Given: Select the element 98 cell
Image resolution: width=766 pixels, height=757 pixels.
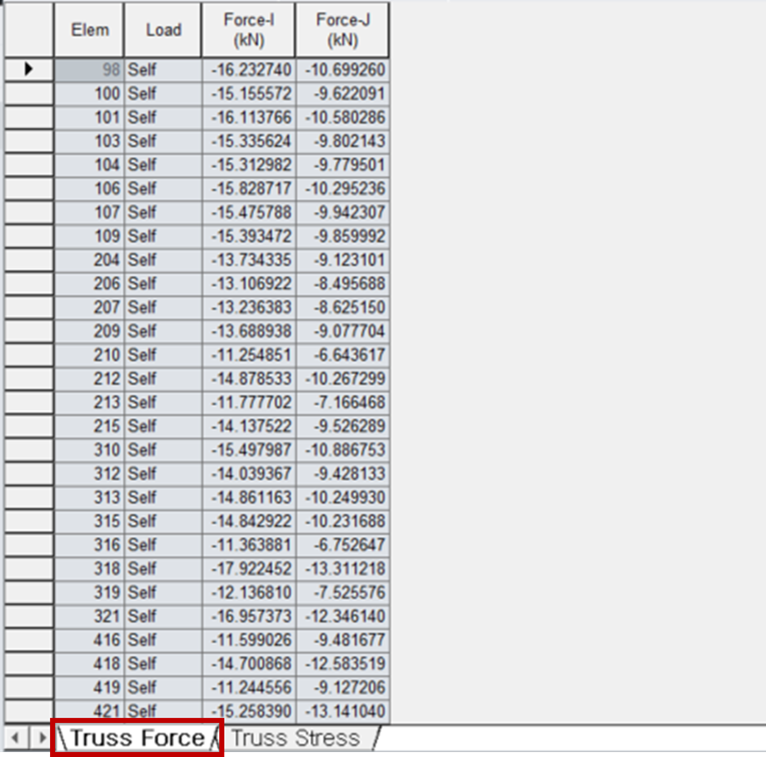Looking at the screenshot, I should click(89, 70).
